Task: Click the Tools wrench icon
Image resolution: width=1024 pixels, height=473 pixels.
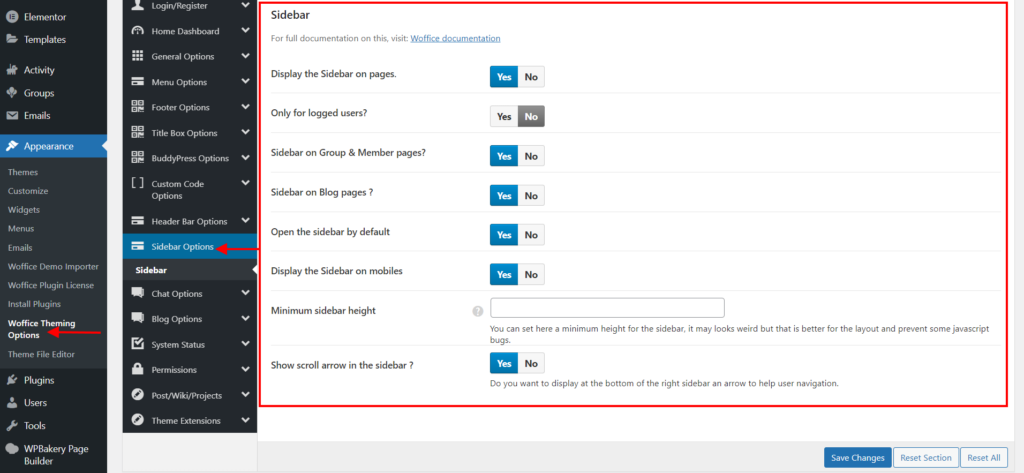Action: pyautogui.click(x=12, y=426)
